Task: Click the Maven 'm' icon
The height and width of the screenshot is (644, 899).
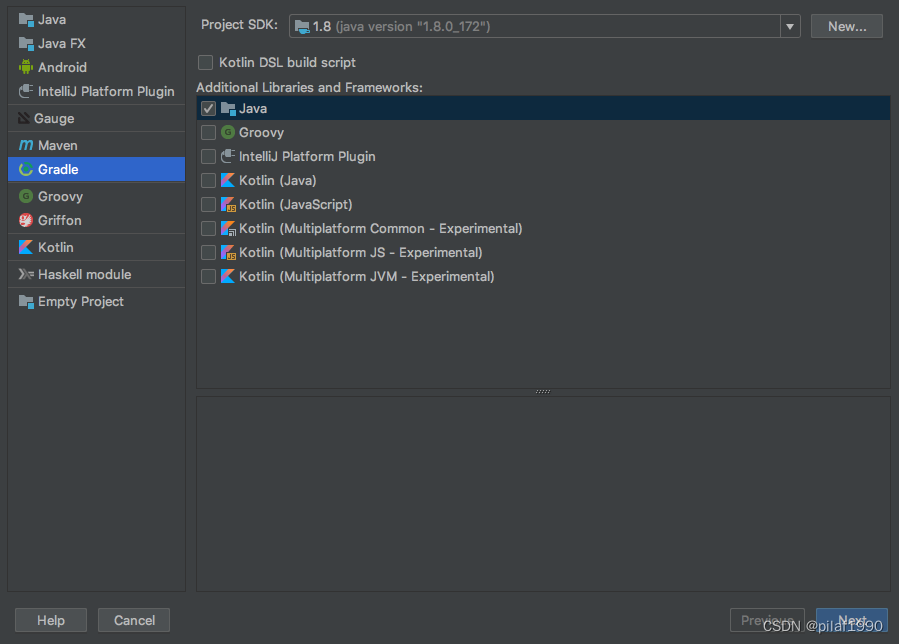Action: point(26,145)
